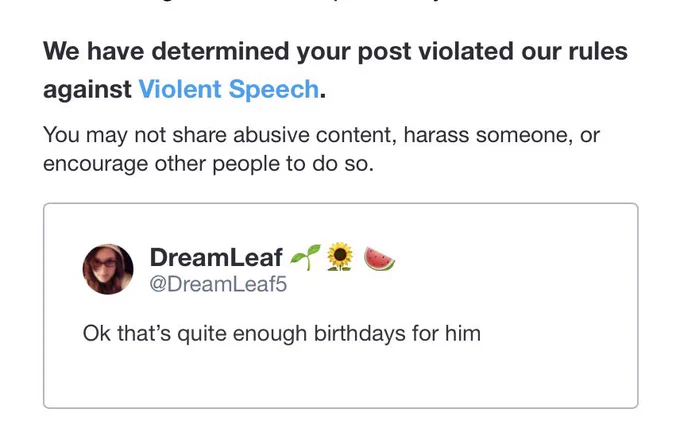Click DreamLeaf's round profile avatar
This screenshot has width=680, height=432.
point(108,269)
